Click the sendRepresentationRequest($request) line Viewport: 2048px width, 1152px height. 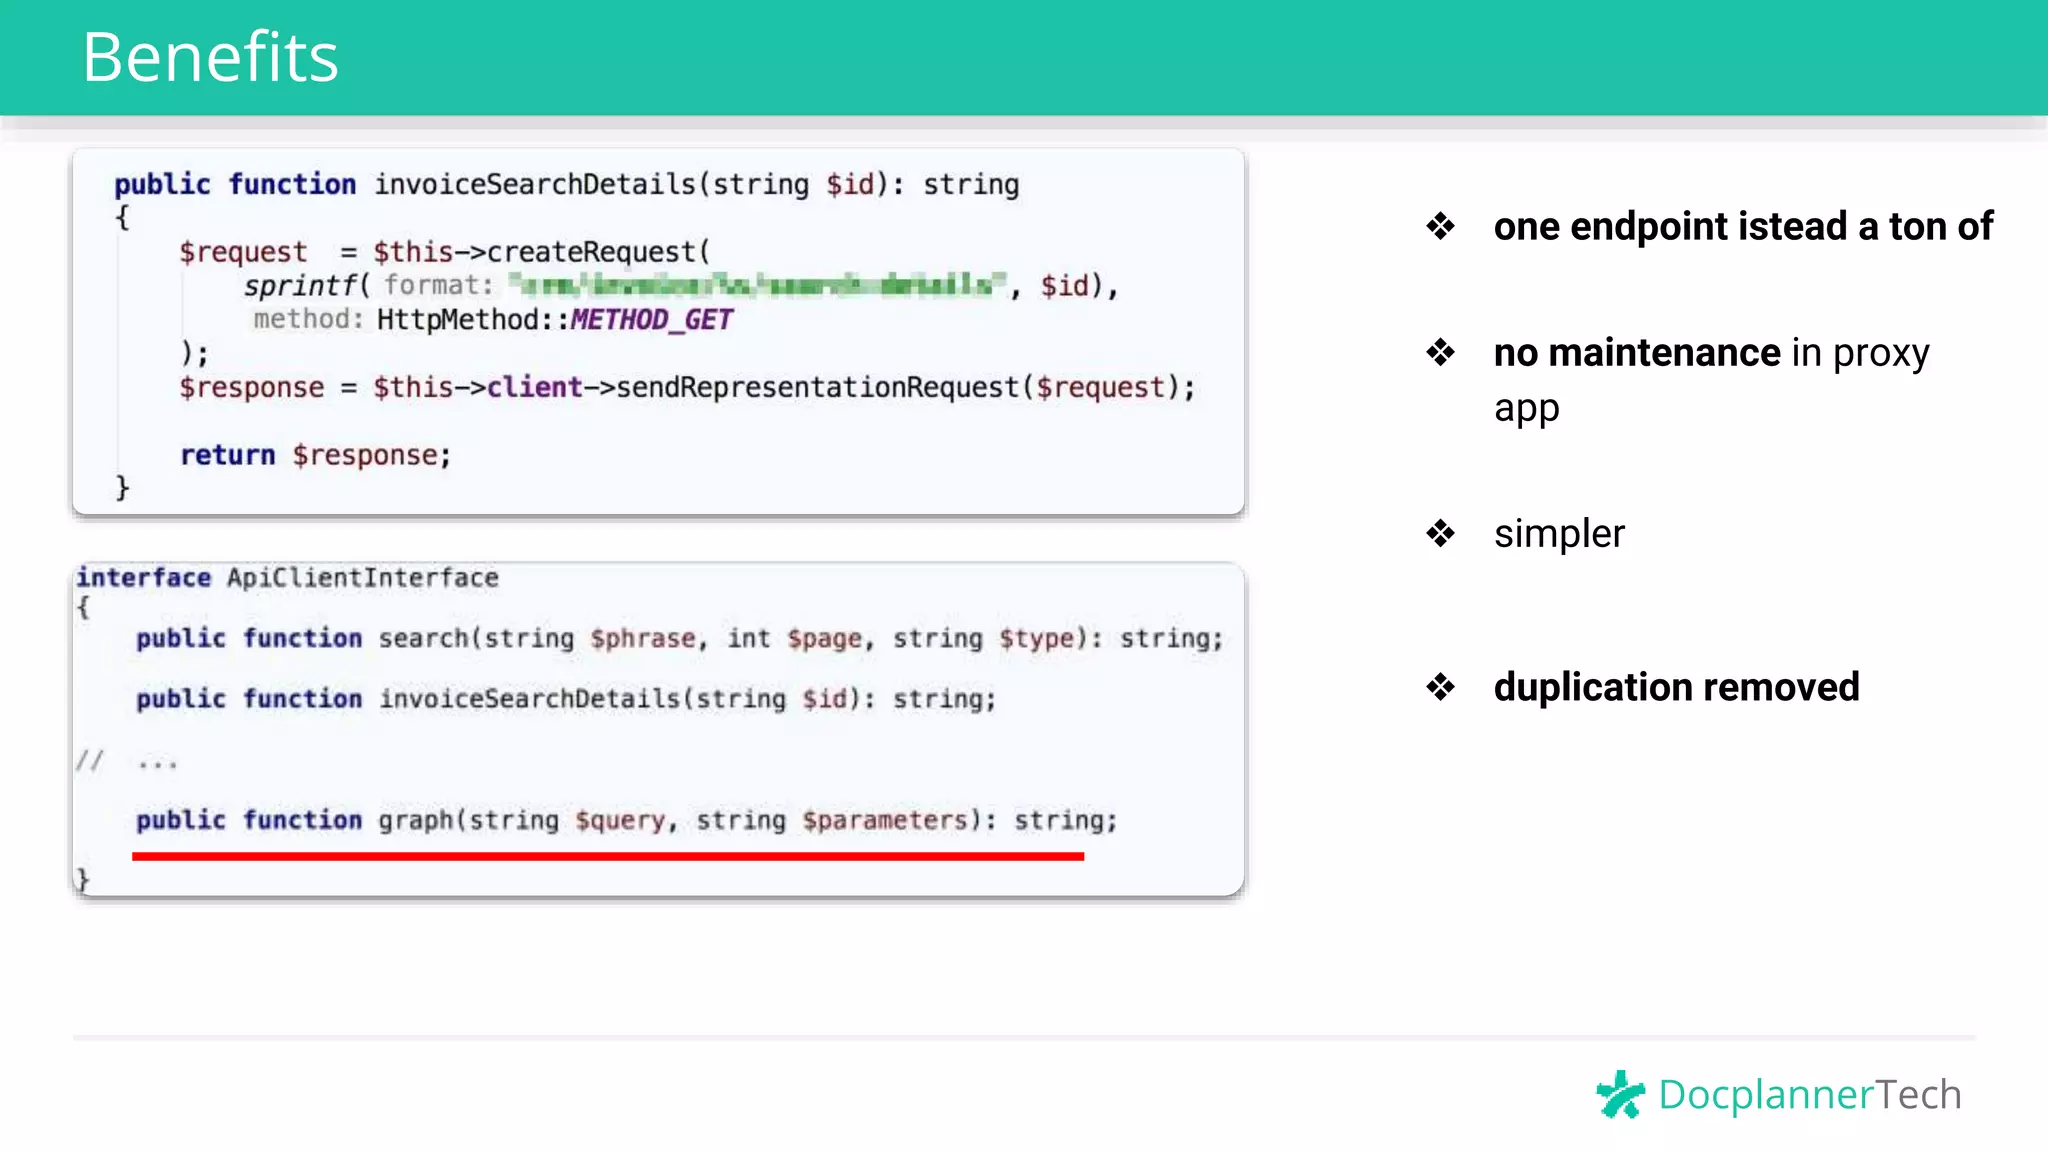[x=687, y=388]
